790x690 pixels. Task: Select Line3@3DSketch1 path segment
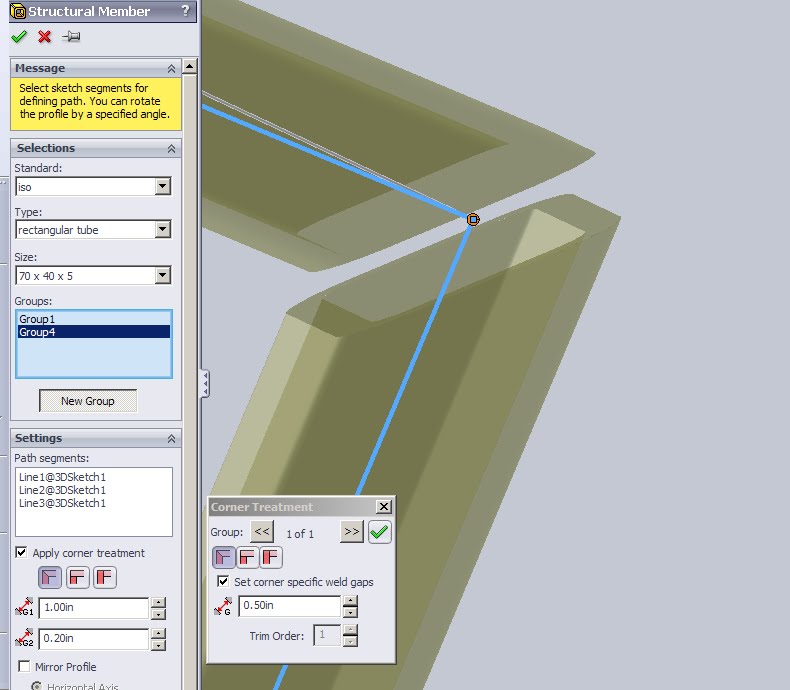pos(62,503)
